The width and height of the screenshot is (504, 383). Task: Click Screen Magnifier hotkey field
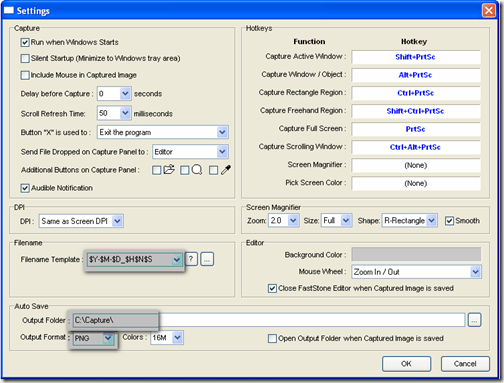416,165
